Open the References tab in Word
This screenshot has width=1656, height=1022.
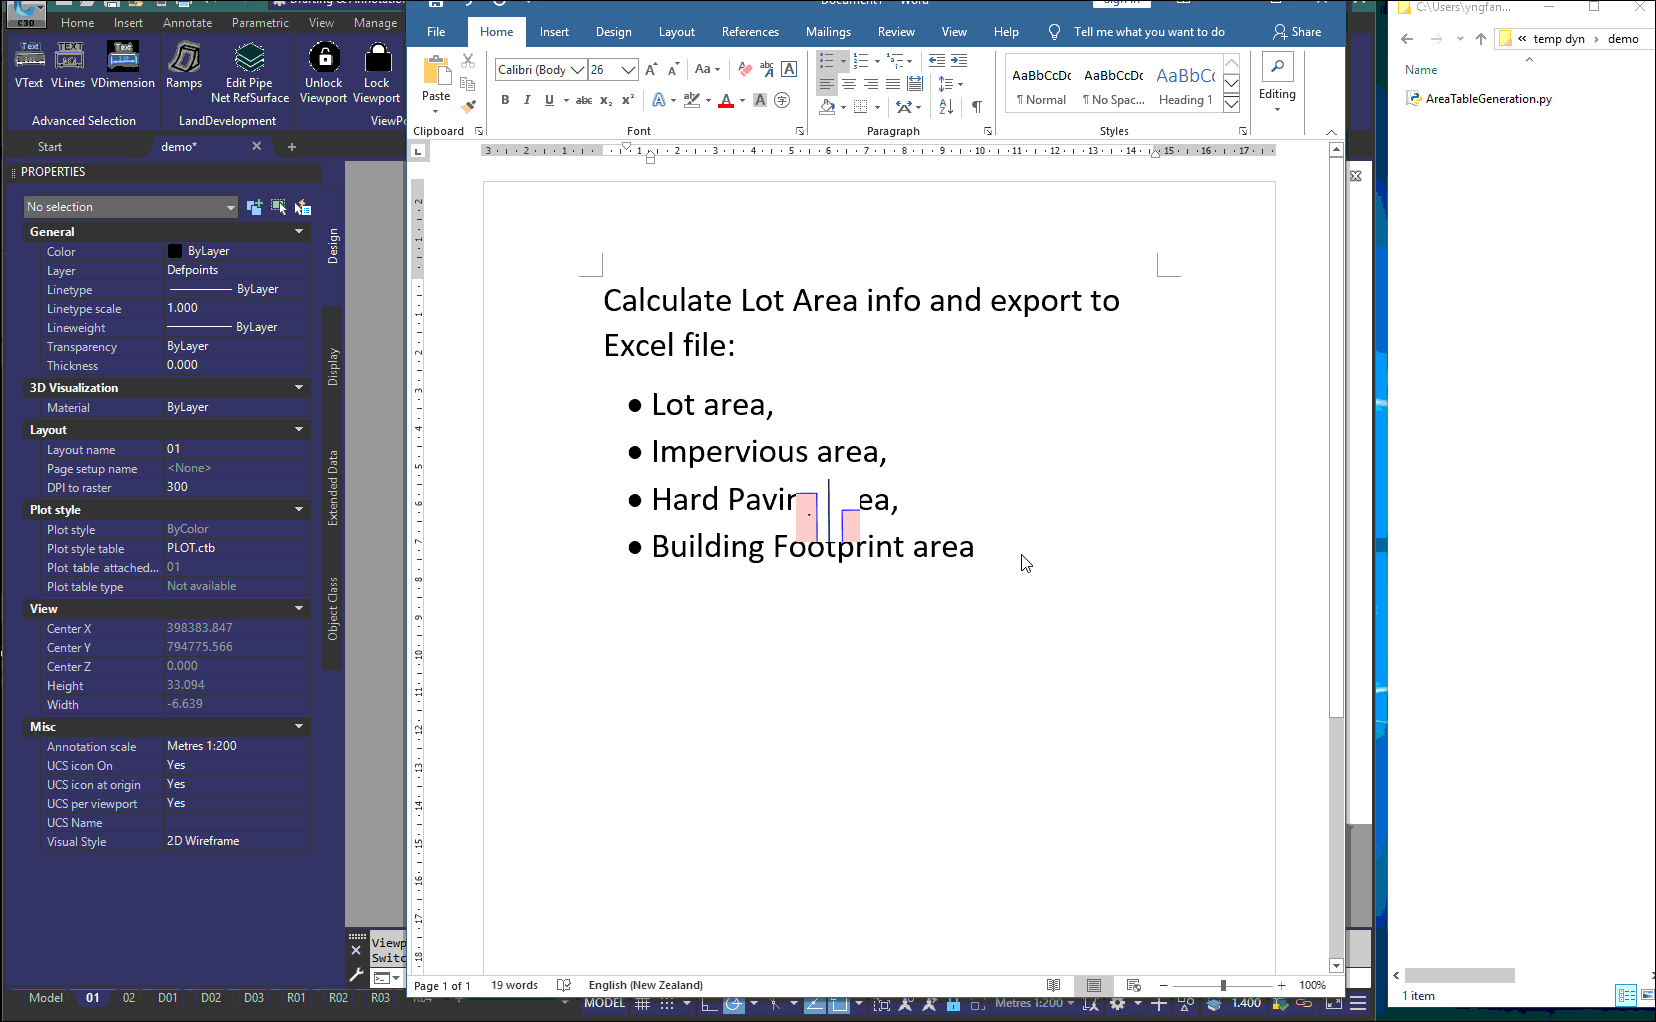pos(750,32)
